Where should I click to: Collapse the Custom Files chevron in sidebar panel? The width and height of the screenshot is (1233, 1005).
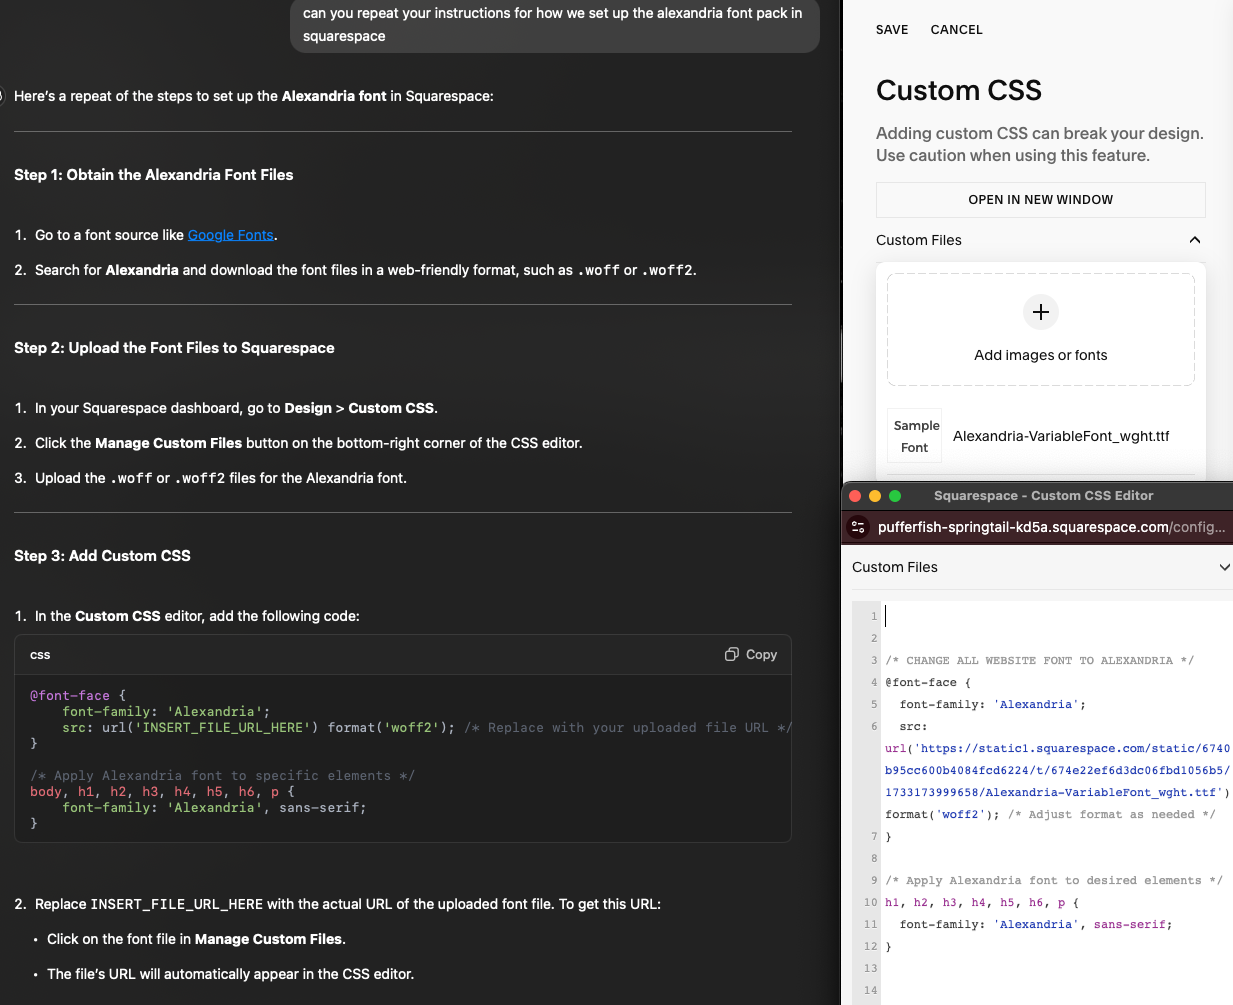1194,240
